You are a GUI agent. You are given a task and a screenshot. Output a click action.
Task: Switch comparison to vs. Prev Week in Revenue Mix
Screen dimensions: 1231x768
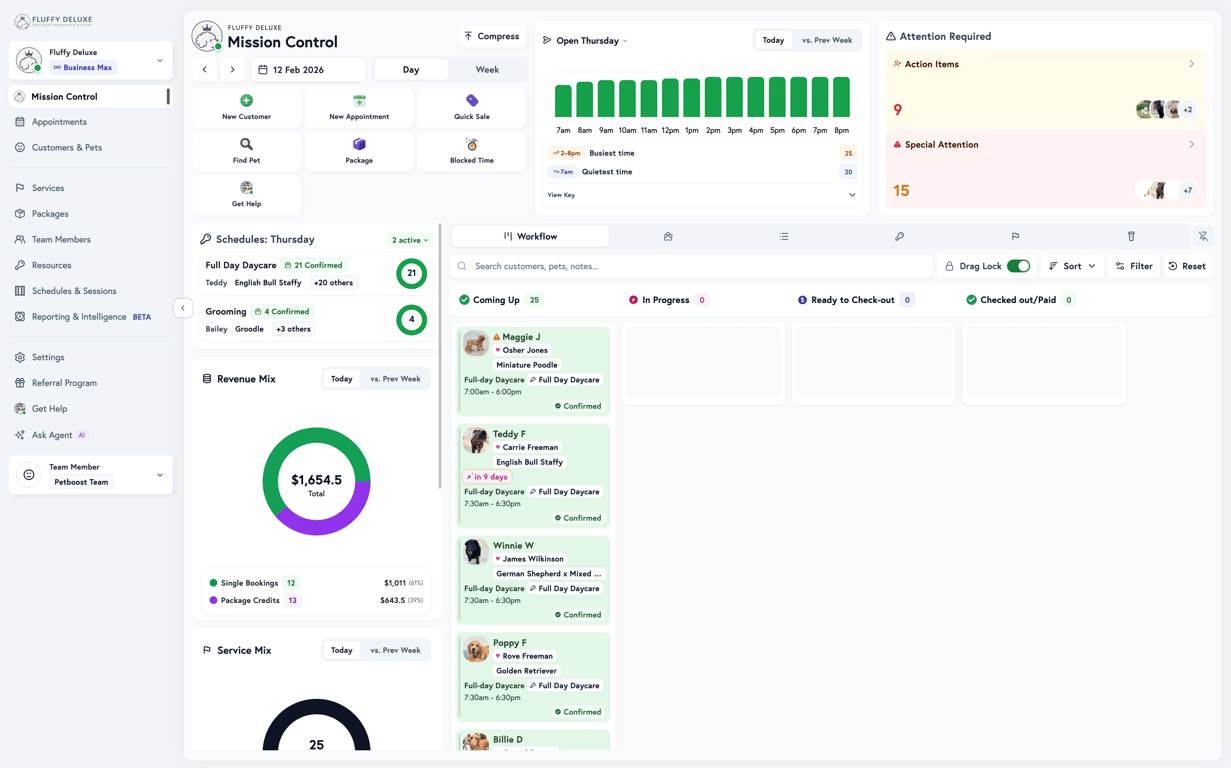[x=397, y=378]
